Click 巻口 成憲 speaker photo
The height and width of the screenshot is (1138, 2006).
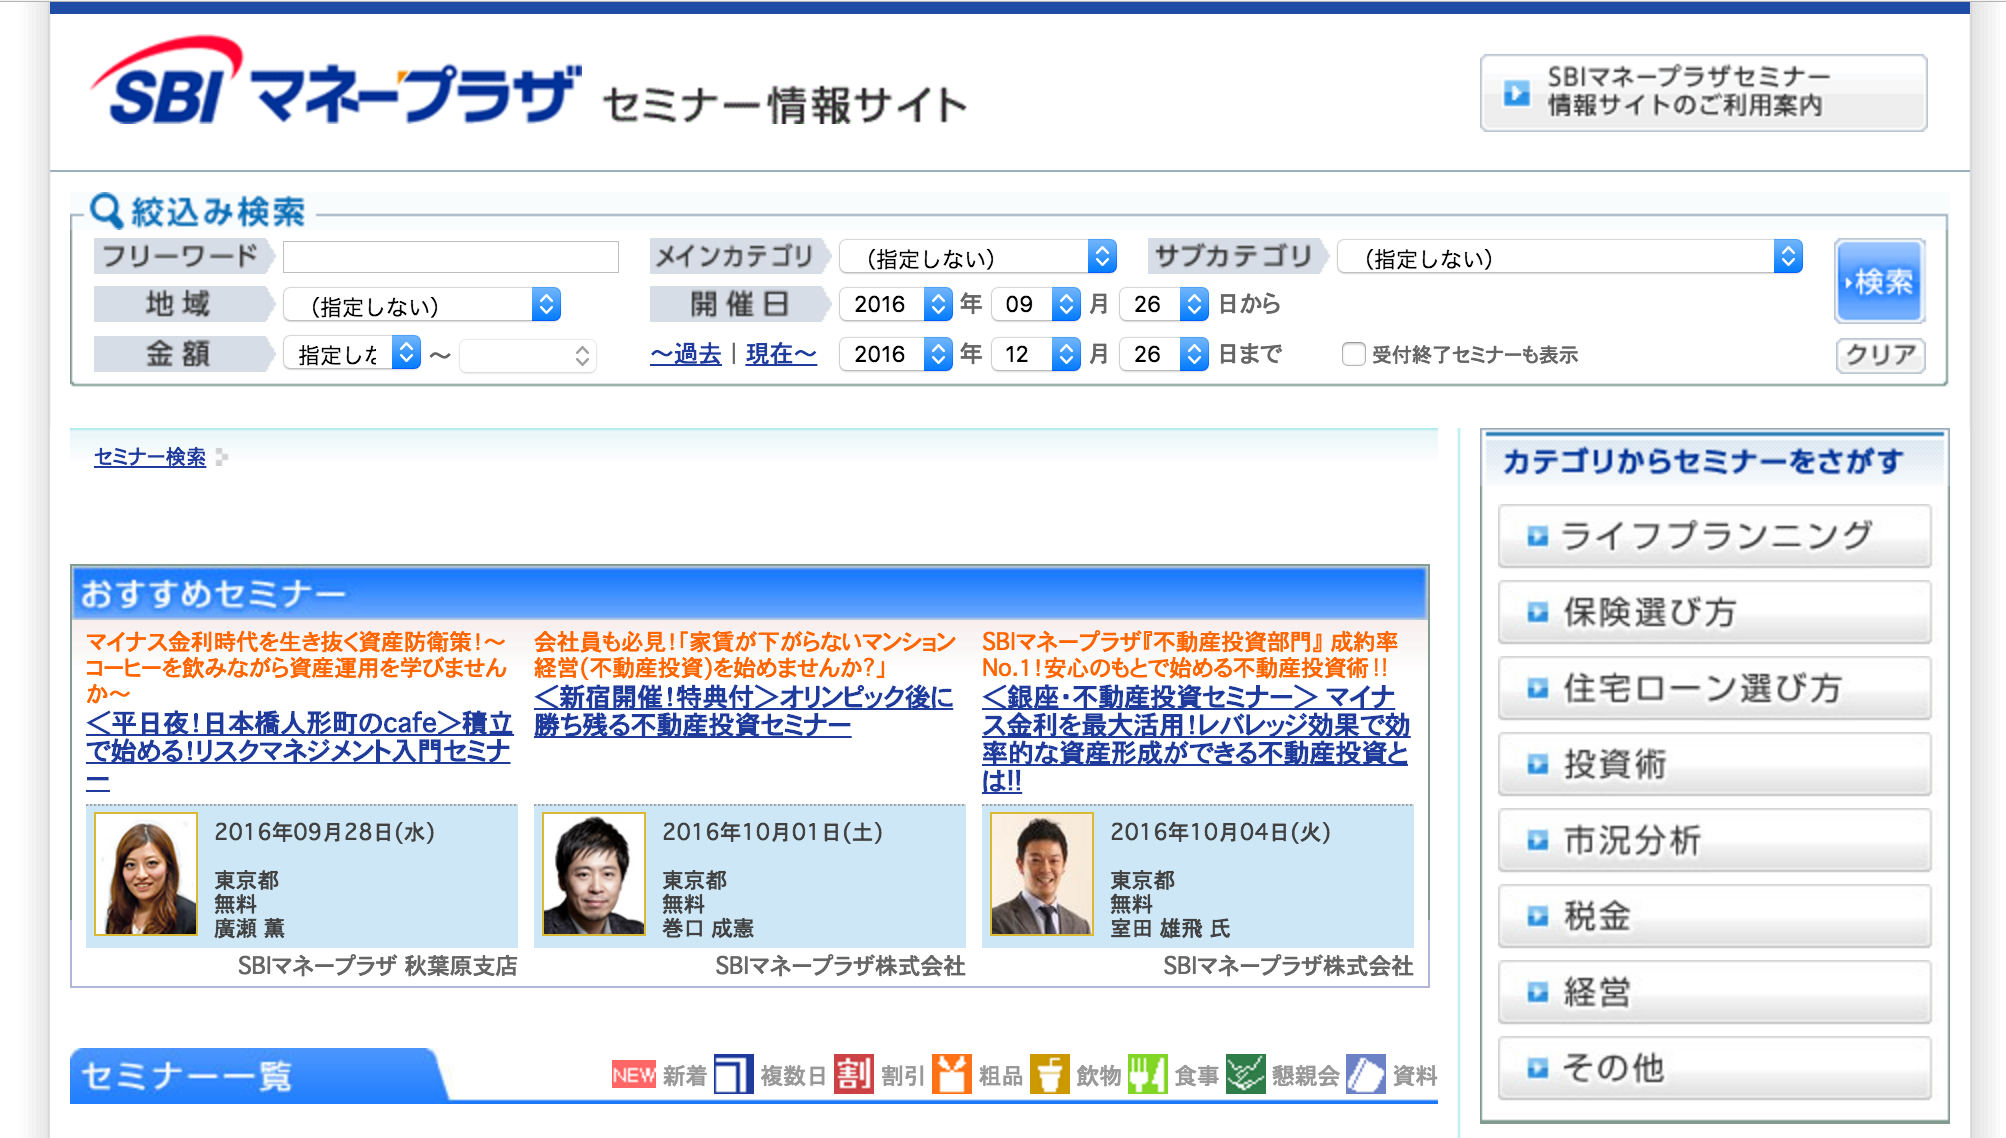(594, 874)
